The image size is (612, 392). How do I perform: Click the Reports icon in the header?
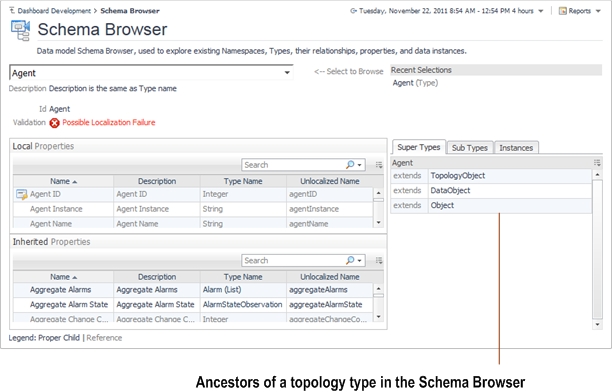tap(562, 11)
